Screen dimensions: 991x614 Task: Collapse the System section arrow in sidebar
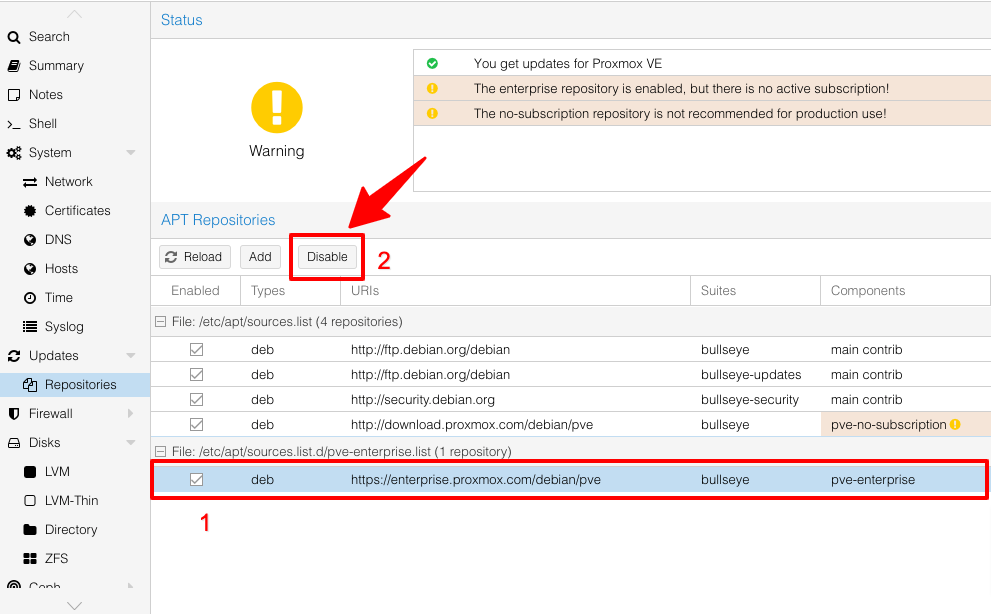click(x=131, y=153)
